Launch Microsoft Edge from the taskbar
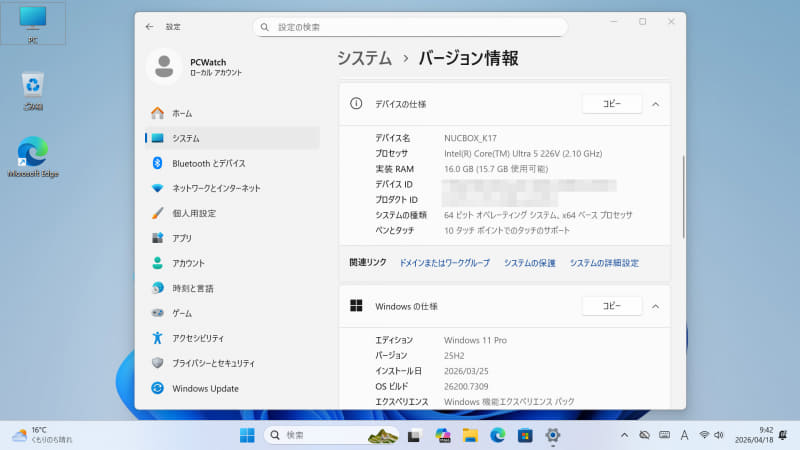The height and width of the screenshot is (450, 800). point(498,435)
